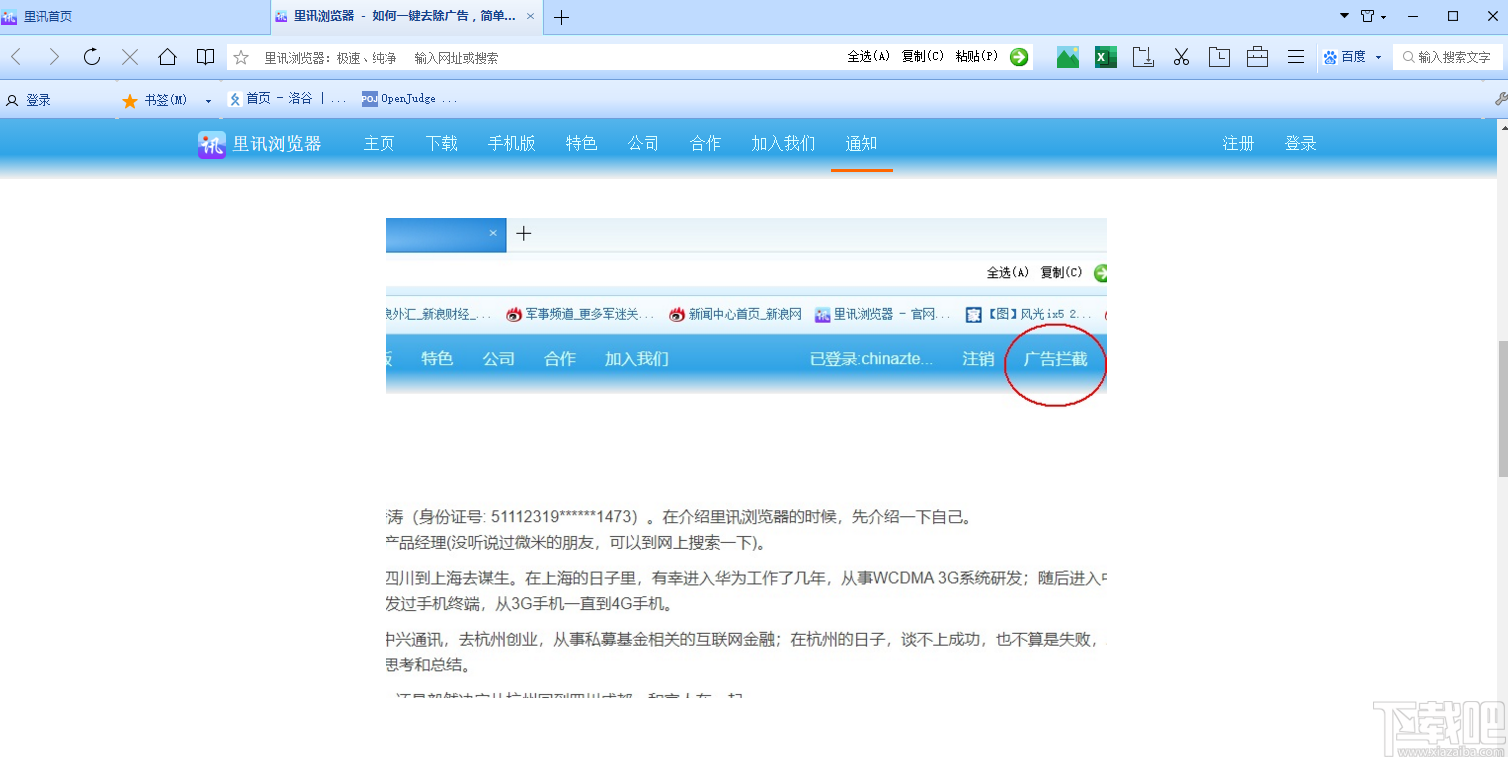
Task: Open the 手机版 navigation item
Action: [511, 143]
